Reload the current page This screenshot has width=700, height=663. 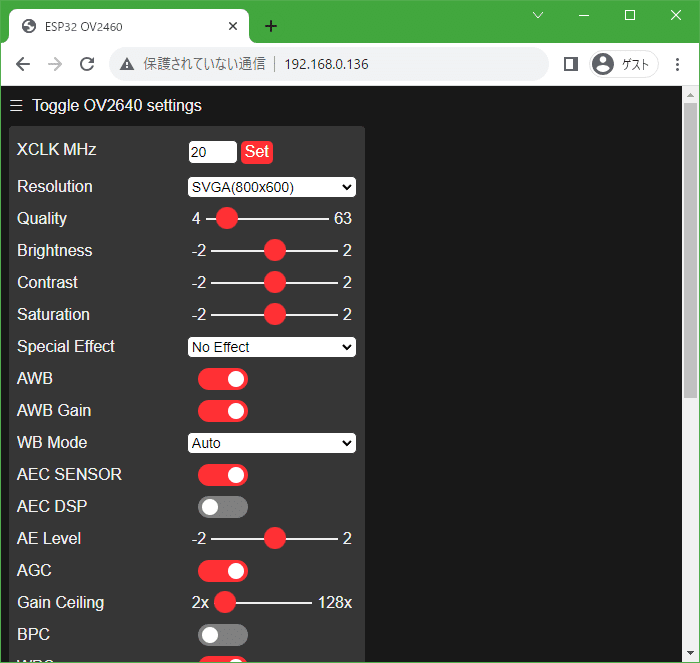click(x=87, y=64)
